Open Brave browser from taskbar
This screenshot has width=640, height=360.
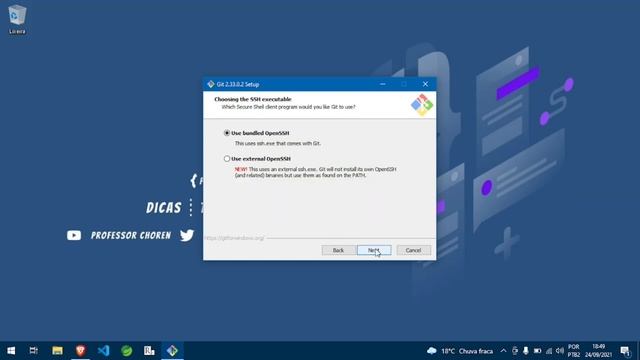(80, 351)
